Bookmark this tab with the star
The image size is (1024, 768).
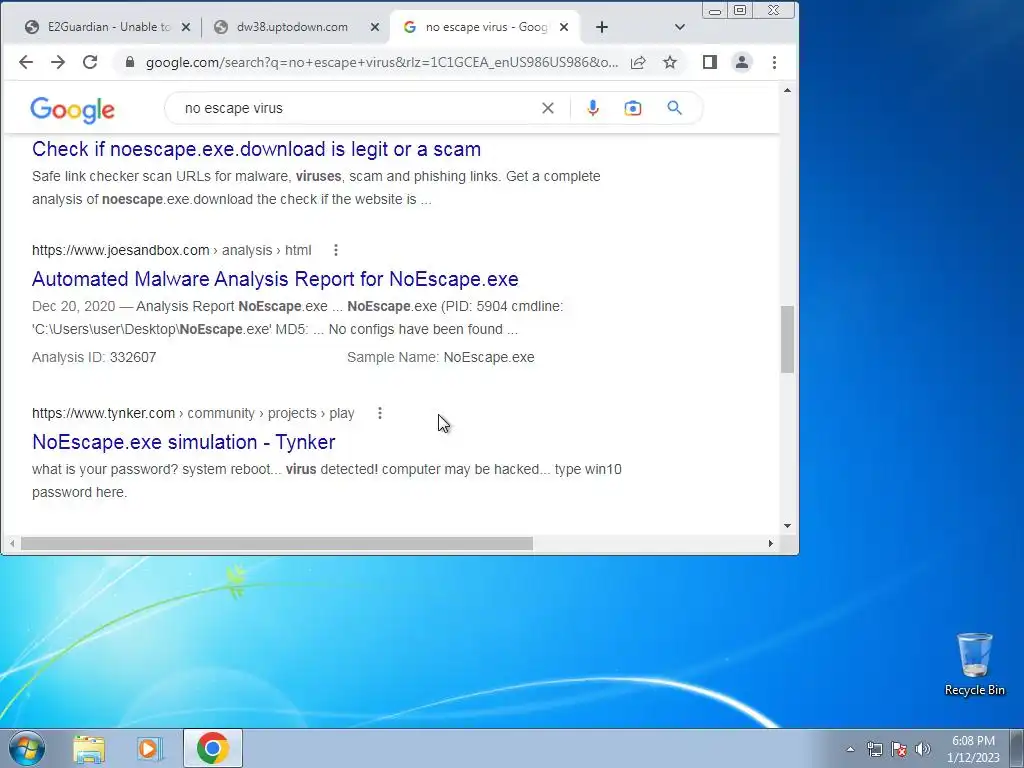(669, 62)
